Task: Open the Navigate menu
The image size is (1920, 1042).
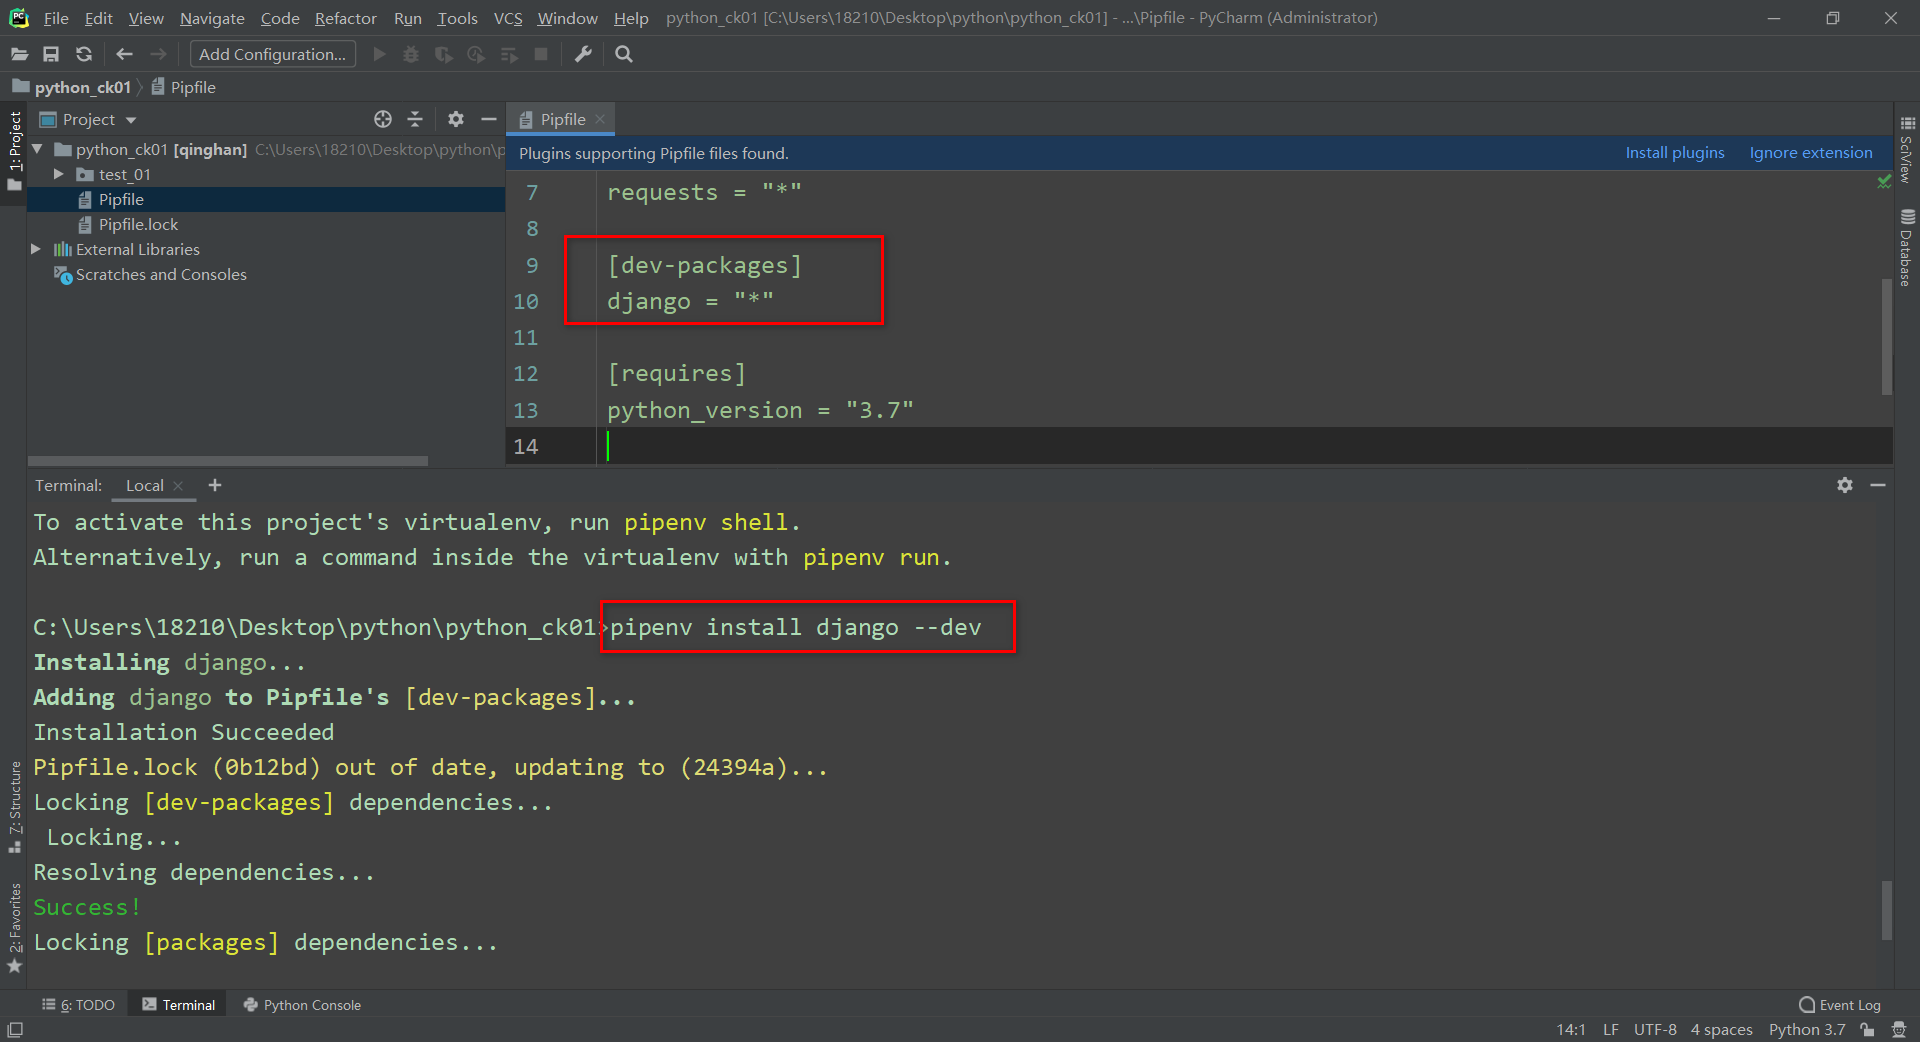Action: [x=212, y=18]
